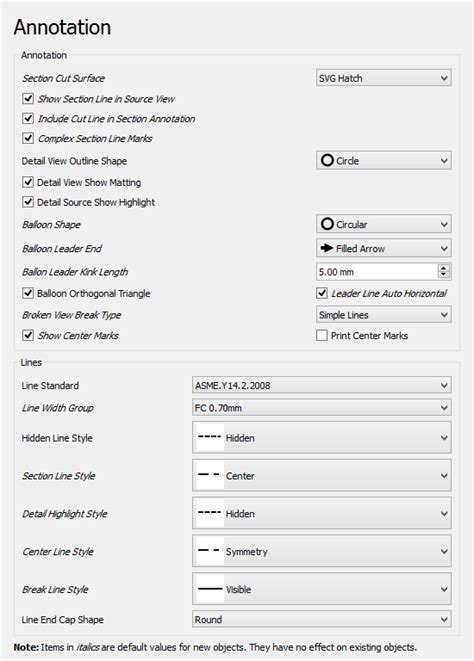Toggle Show Section Line in Source View

click(x=28, y=99)
